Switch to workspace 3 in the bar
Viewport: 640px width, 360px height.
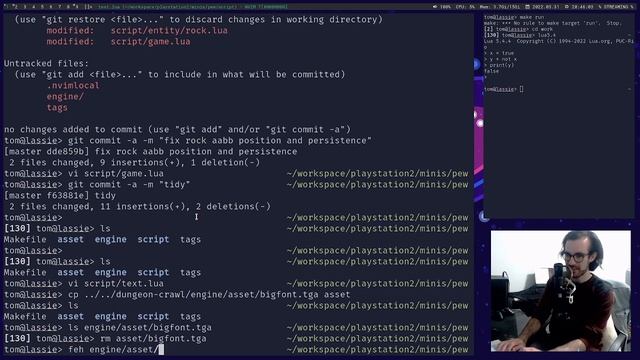[25, 7]
